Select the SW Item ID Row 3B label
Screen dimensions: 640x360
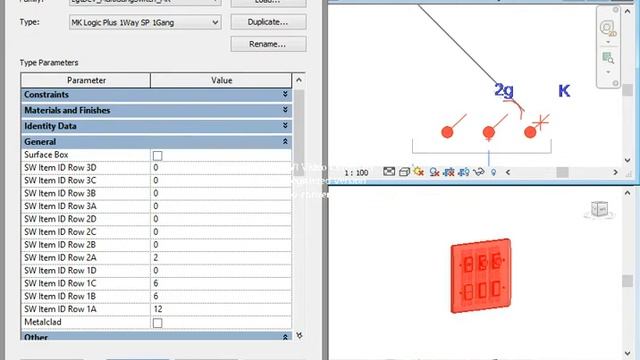60,193
